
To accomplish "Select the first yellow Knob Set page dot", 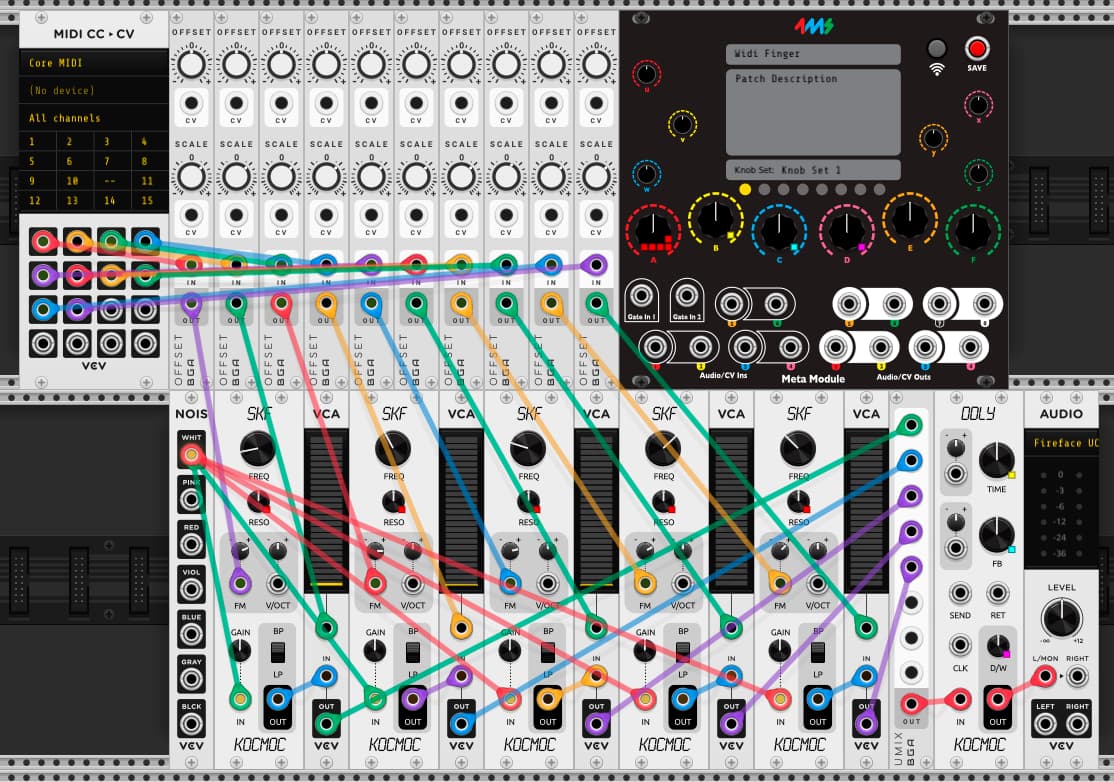I will 745,190.
